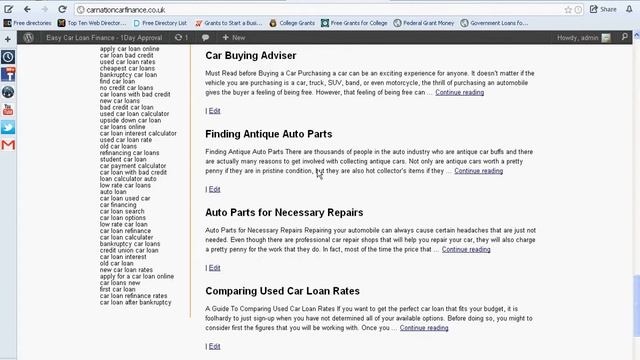Click 'cheapest car loans' tag

[x=127, y=68]
